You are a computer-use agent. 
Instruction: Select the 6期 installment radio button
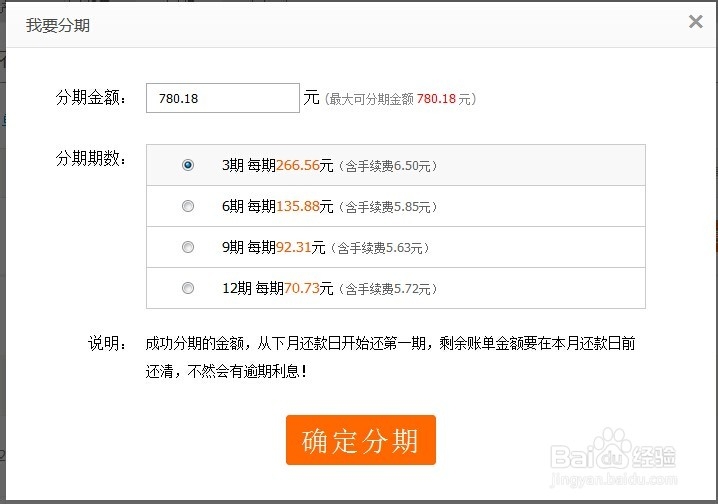pos(188,206)
